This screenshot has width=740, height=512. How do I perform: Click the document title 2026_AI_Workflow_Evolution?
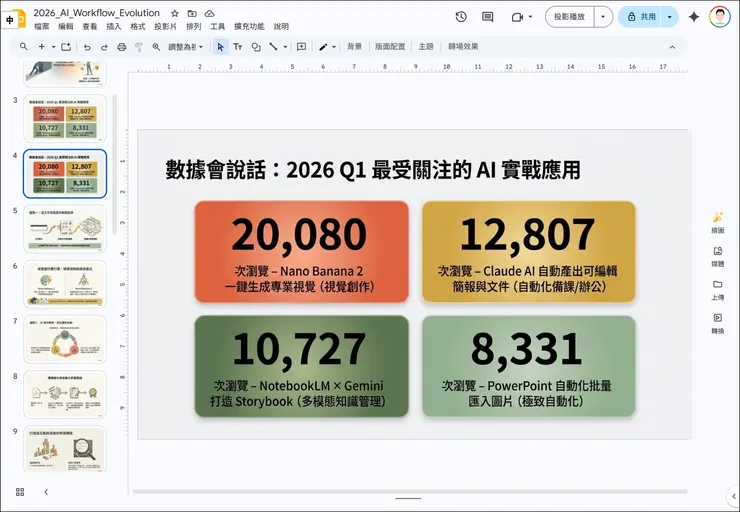96,13
